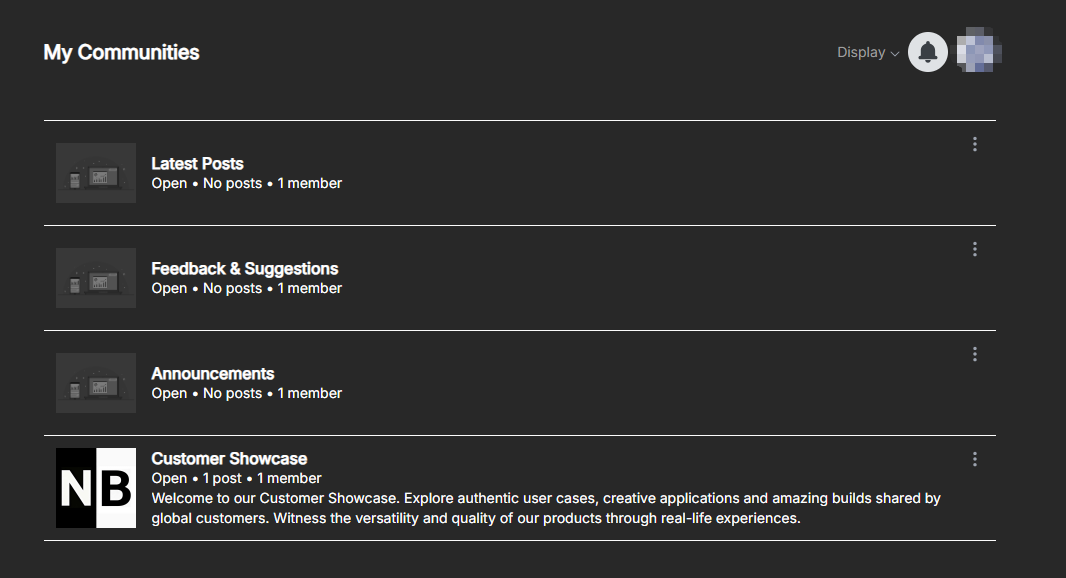The image size is (1066, 578).
Task: Click the "1 post" info line of Customer Showcase
Action: (236, 479)
